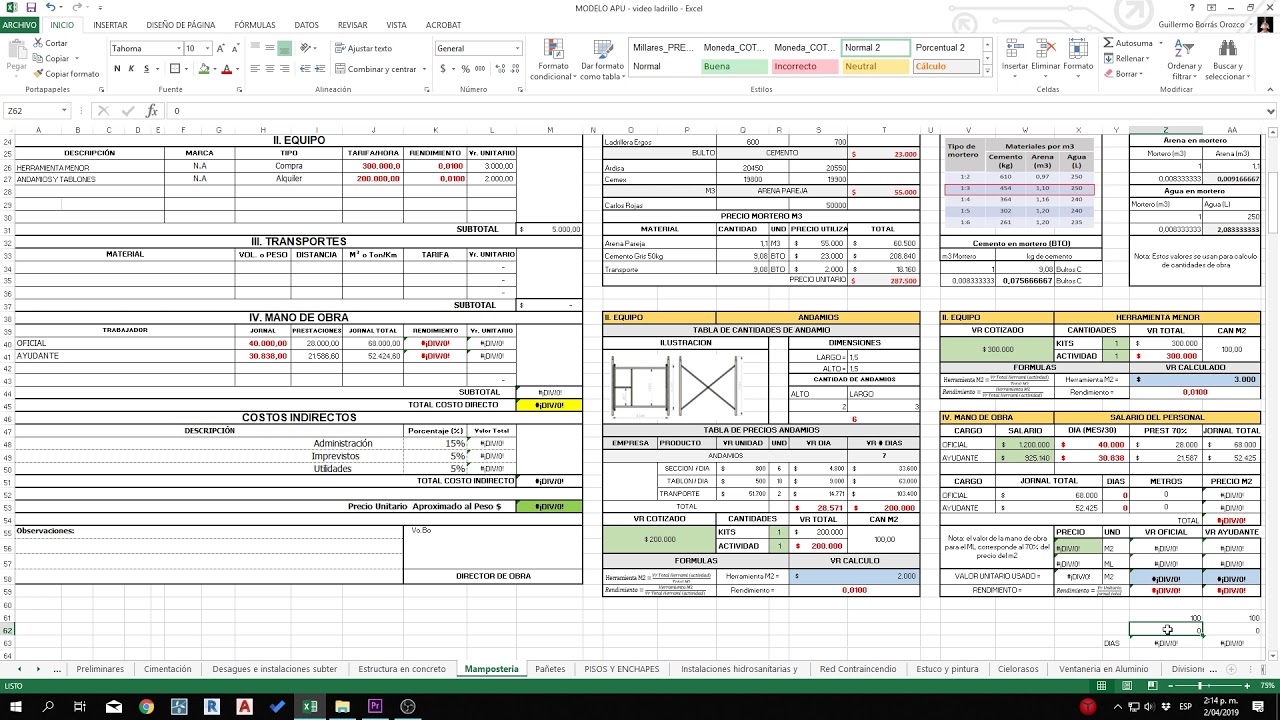Switch to the INSERTAR ribbon tab
The image size is (1280, 720).
point(110,25)
